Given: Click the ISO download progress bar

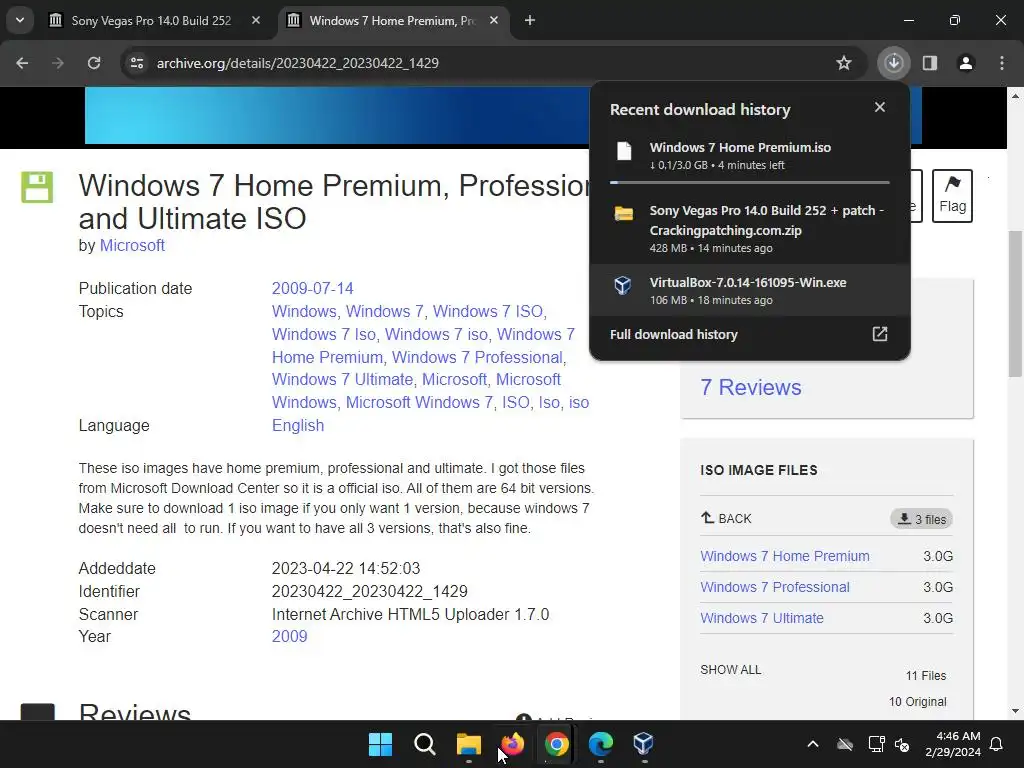Looking at the screenshot, I should tap(750, 183).
